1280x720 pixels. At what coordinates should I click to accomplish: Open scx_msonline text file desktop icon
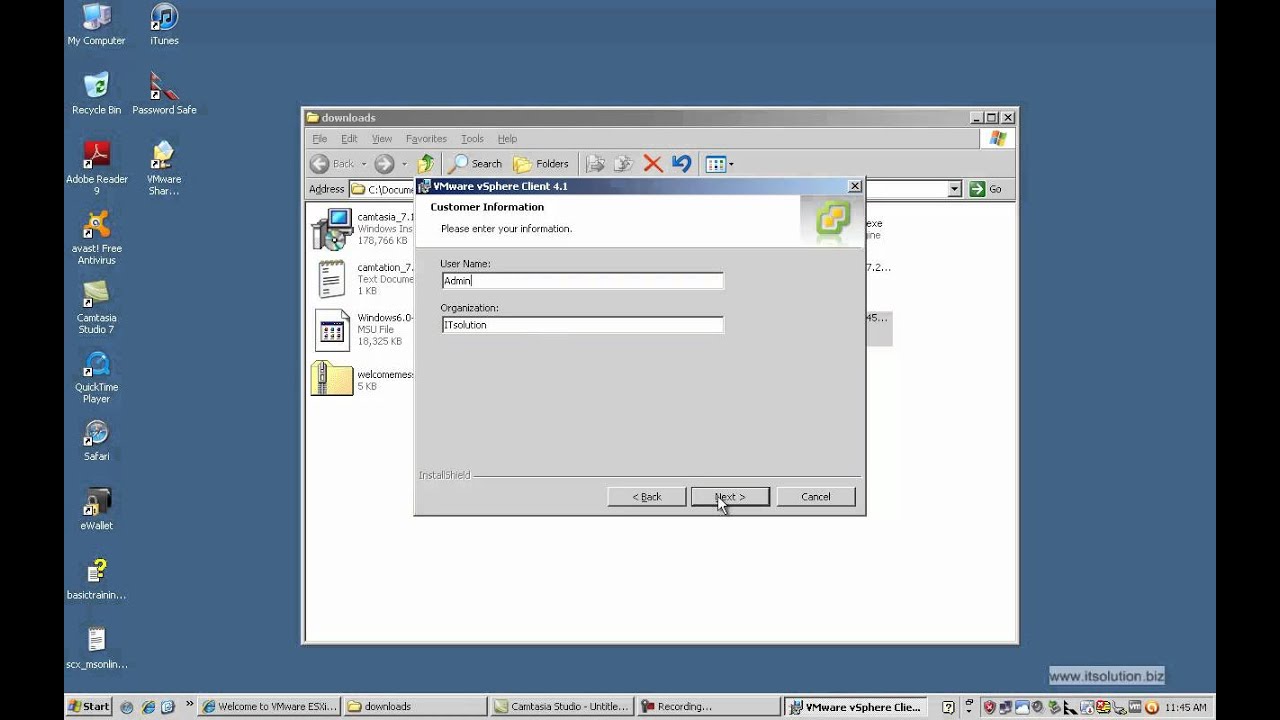(97, 647)
